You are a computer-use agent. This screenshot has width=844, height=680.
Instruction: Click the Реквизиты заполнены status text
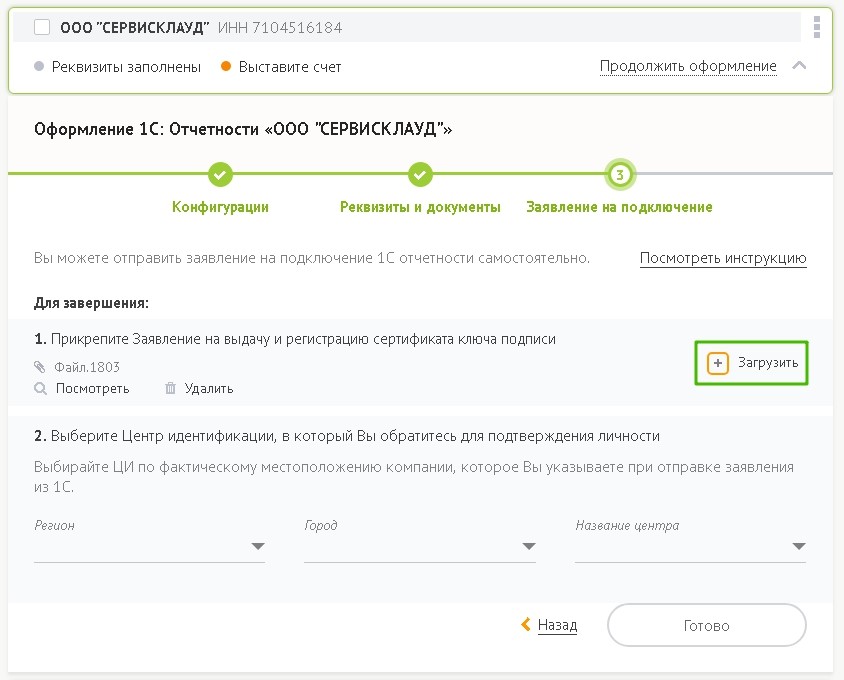[126, 67]
